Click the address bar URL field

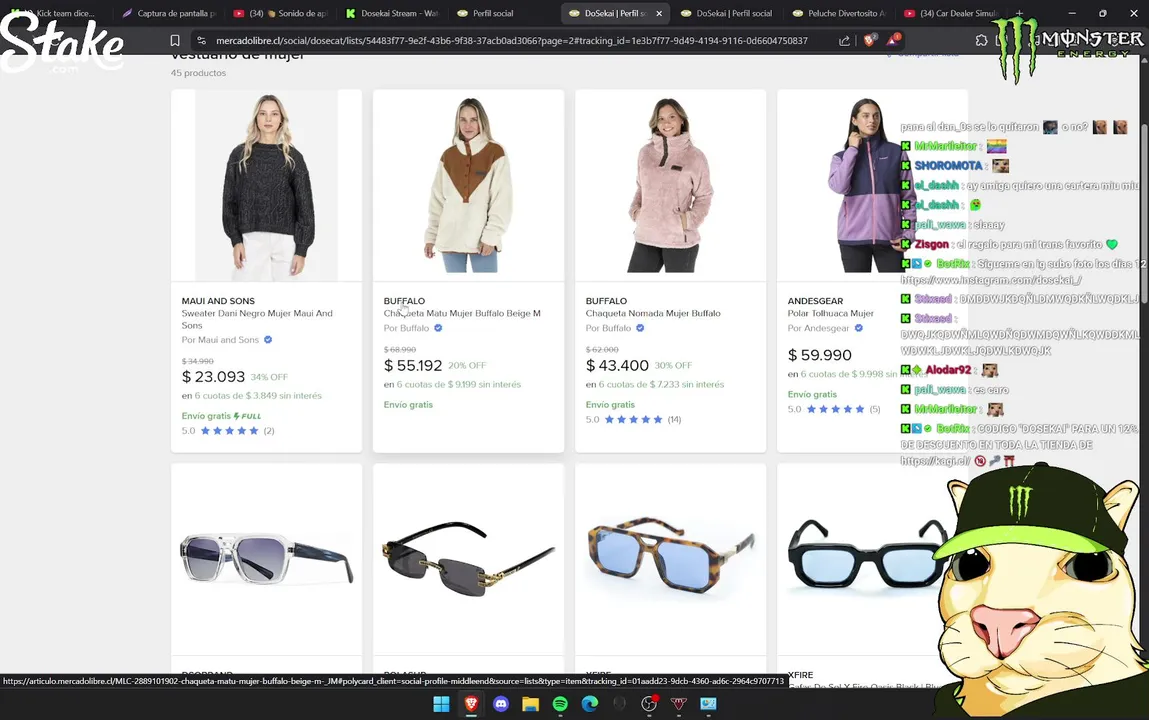pyautogui.click(x=511, y=41)
